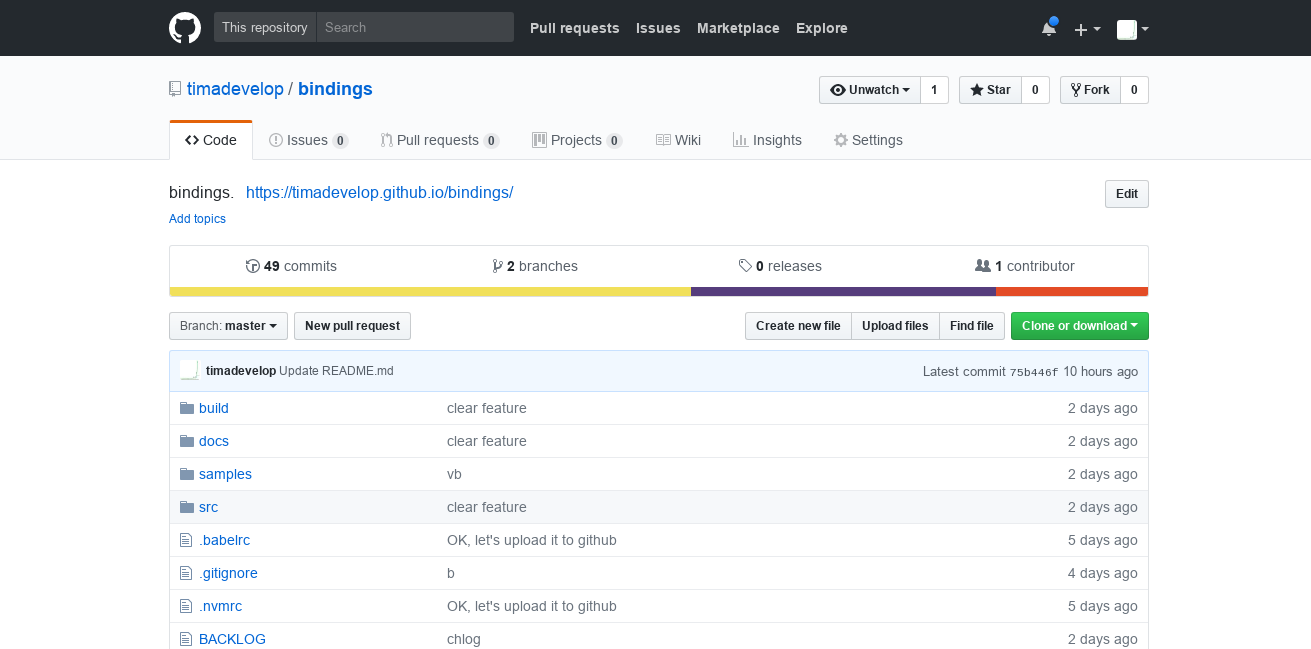
Task: Open the Wiki tab
Action: 678,140
